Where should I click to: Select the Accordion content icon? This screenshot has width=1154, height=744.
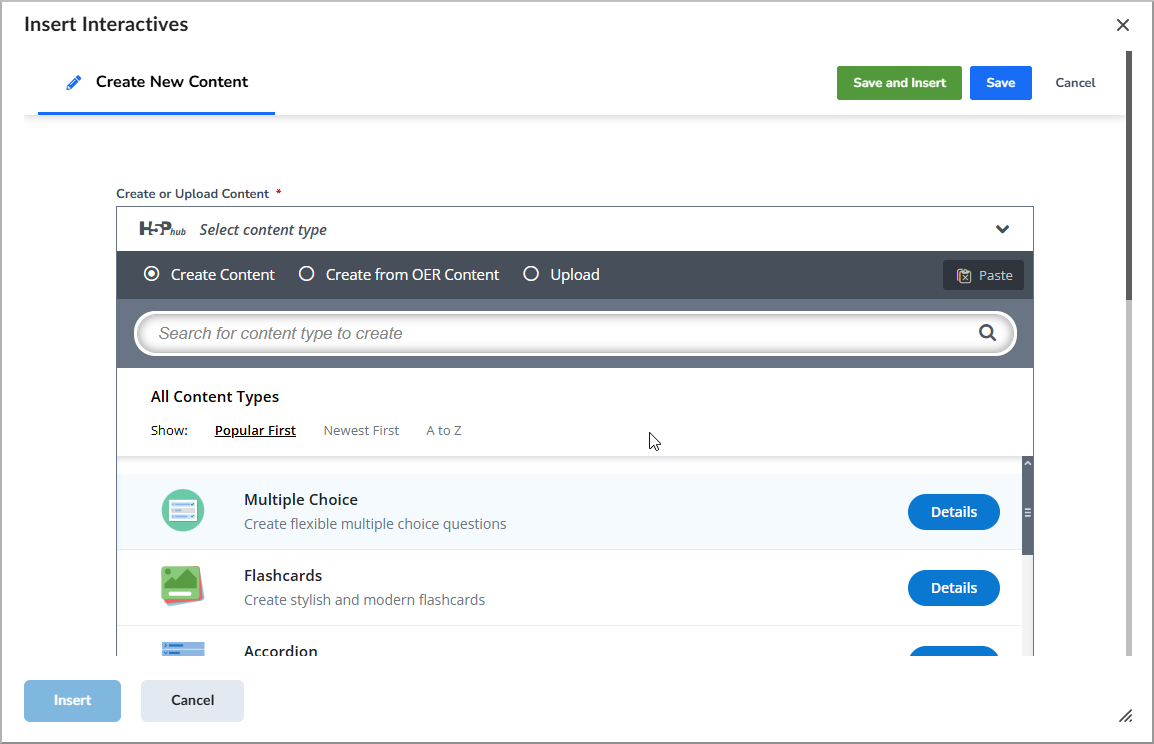point(183,650)
